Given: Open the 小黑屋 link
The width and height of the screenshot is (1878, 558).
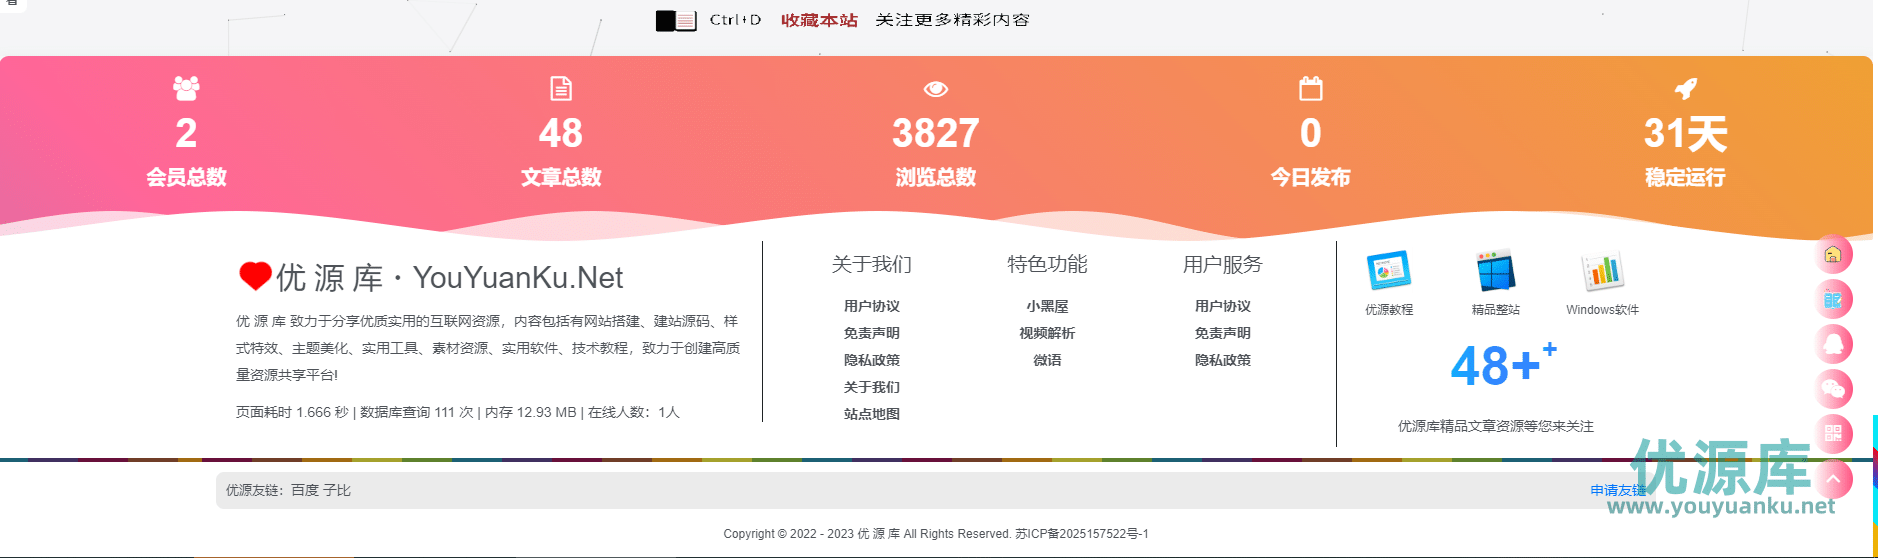Looking at the screenshot, I should point(1047,306).
